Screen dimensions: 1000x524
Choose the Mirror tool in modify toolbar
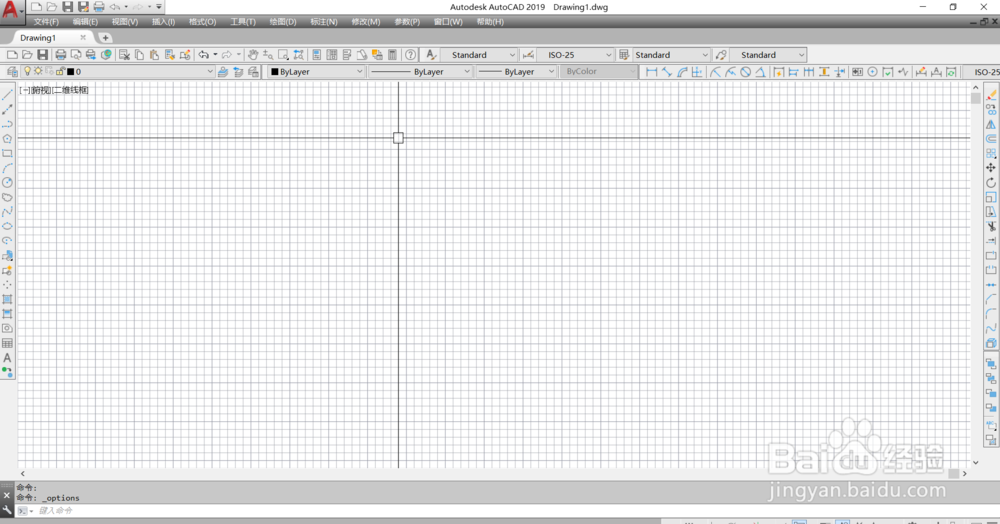(x=991, y=124)
